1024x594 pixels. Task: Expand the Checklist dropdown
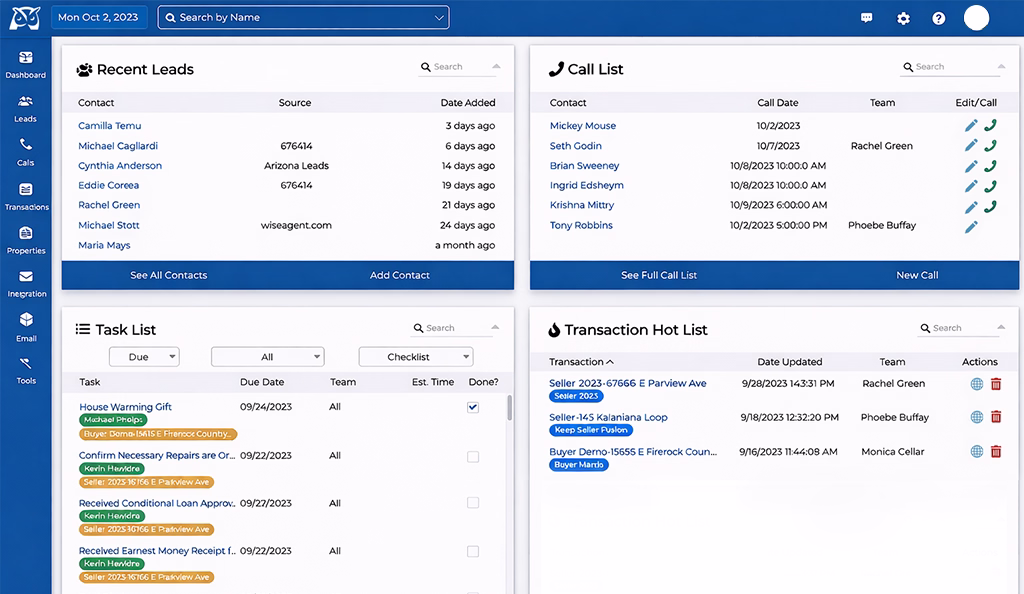coord(415,356)
